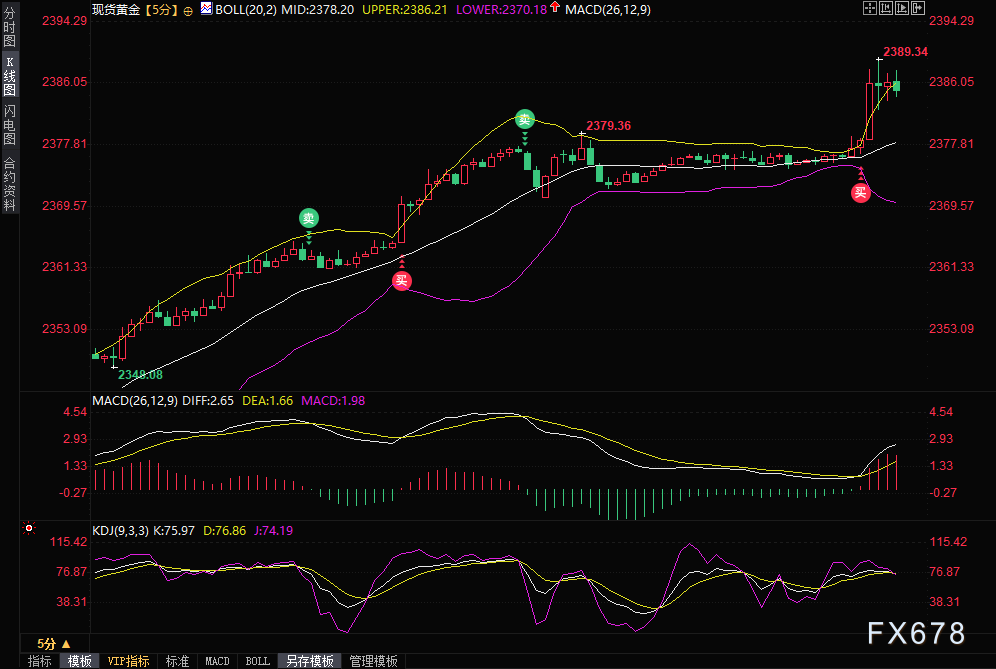Click the KDJ(9,3,3) indicator label
Screen dimensions: 996x669
pyautogui.click(x=121, y=530)
